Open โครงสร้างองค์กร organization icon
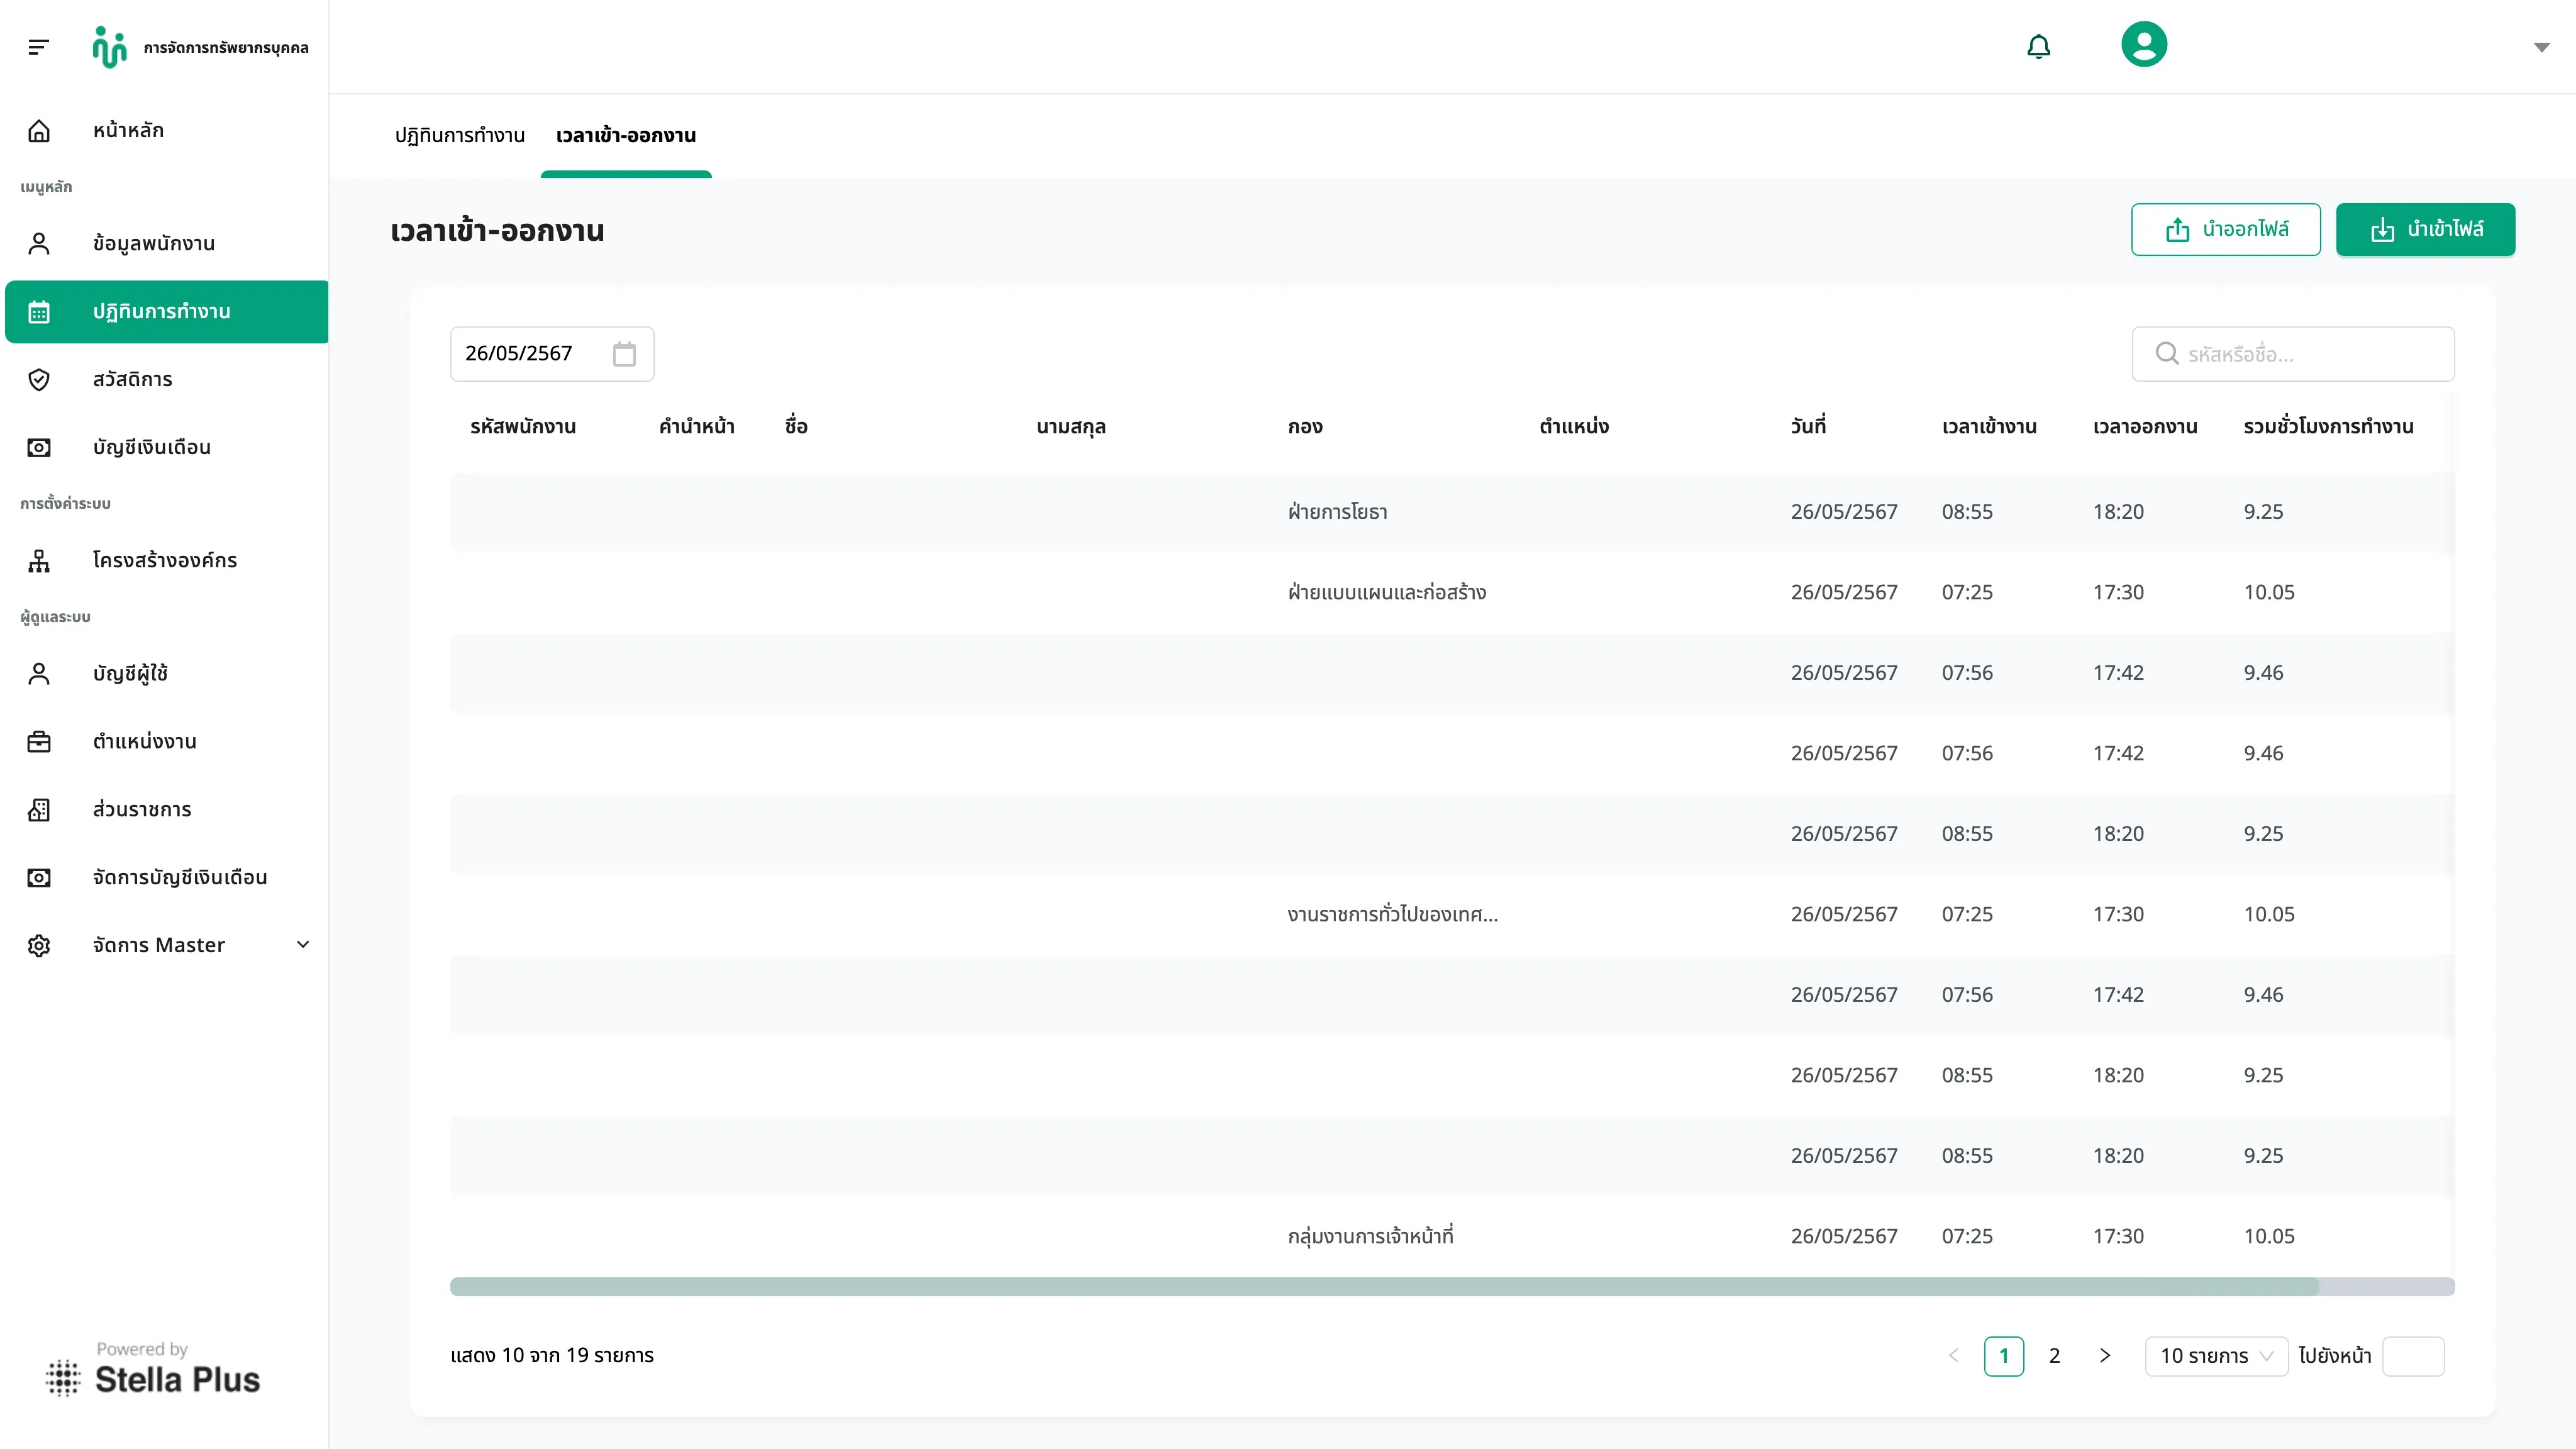 tap(39, 561)
